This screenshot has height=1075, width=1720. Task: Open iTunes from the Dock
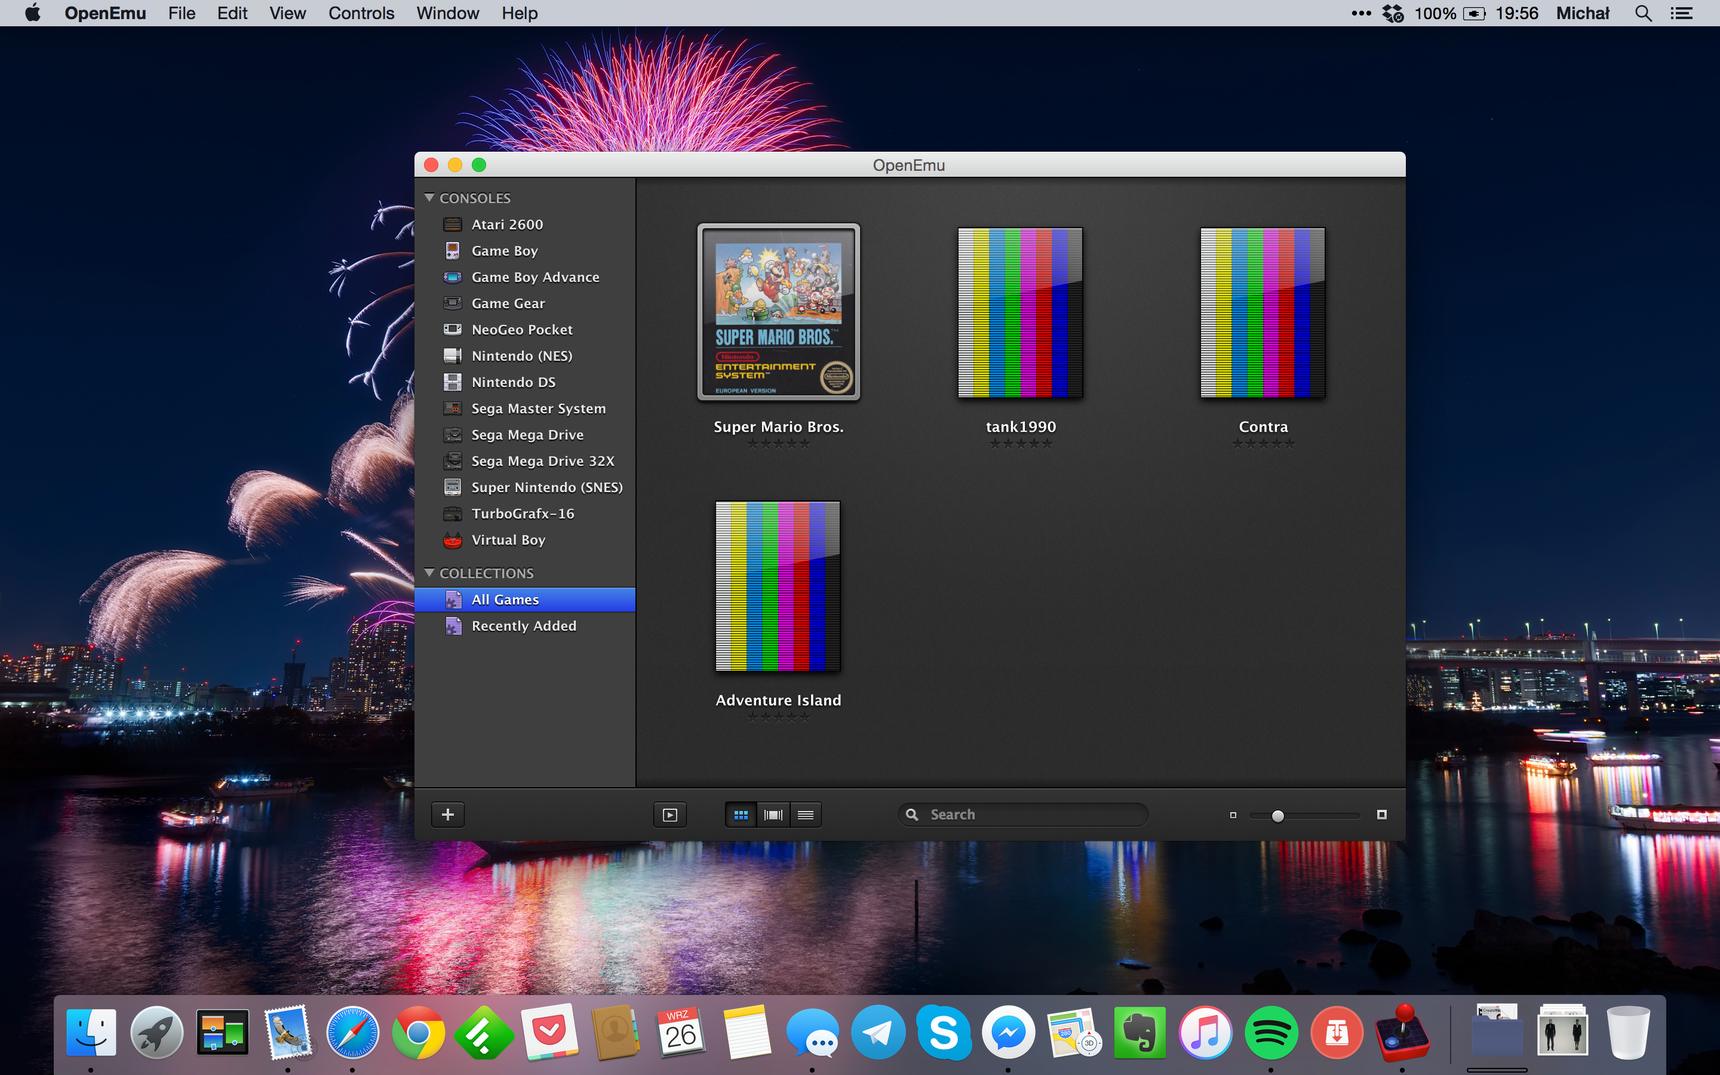(1205, 1033)
